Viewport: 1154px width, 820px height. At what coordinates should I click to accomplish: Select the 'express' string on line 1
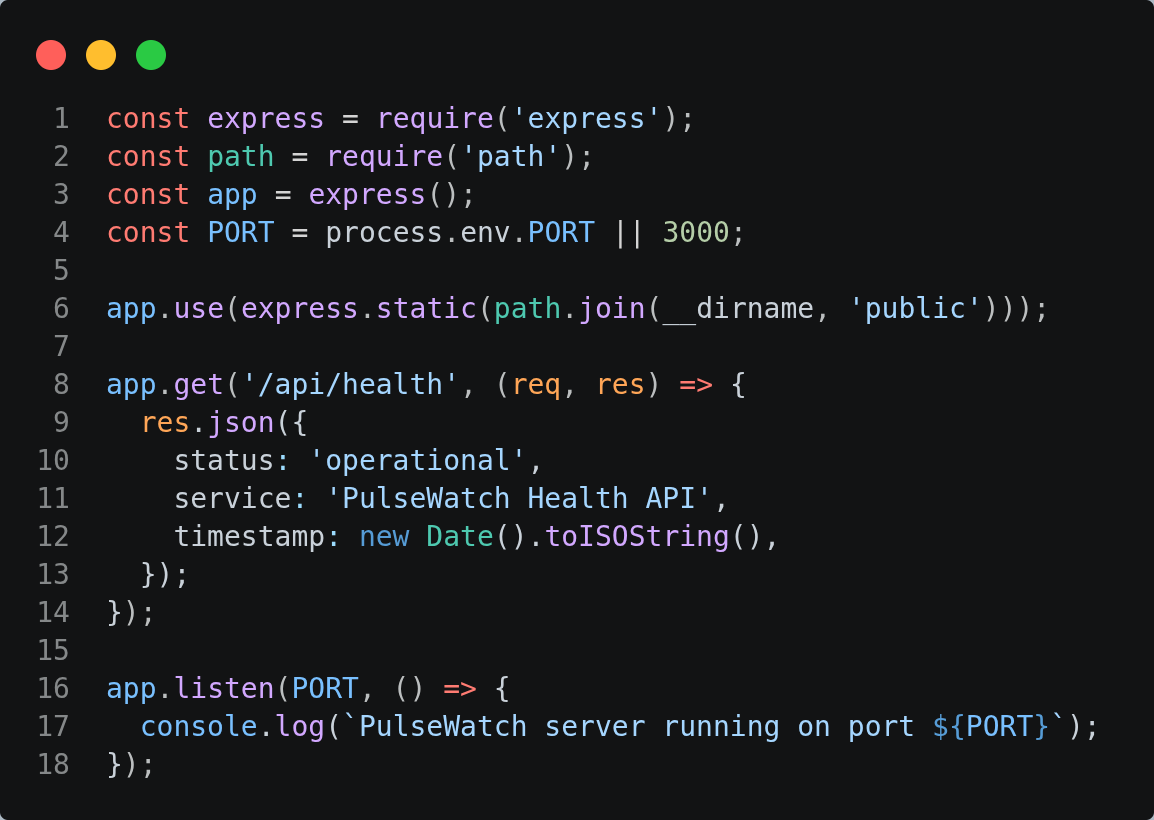click(587, 119)
